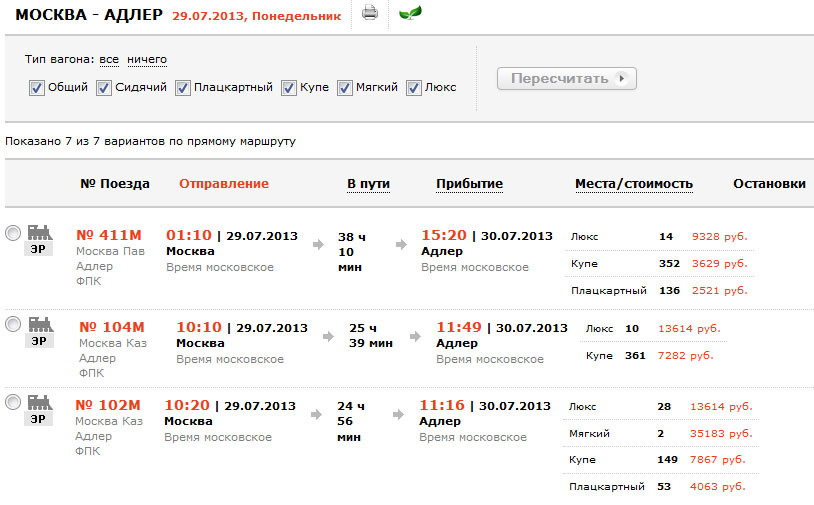Viewport: 814px width, 505px height.
Task: Sort by Прибытие column header
Action: tap(469, 184)
